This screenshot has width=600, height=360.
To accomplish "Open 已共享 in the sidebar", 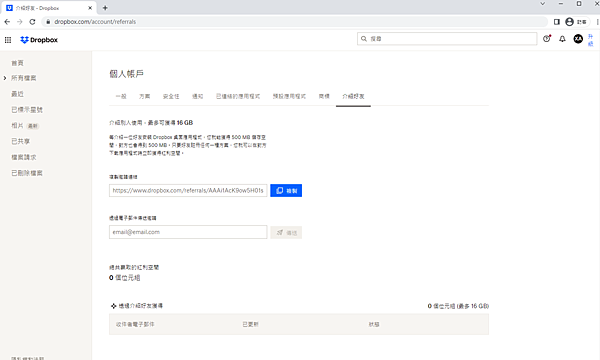I will (x=21, y=142).
